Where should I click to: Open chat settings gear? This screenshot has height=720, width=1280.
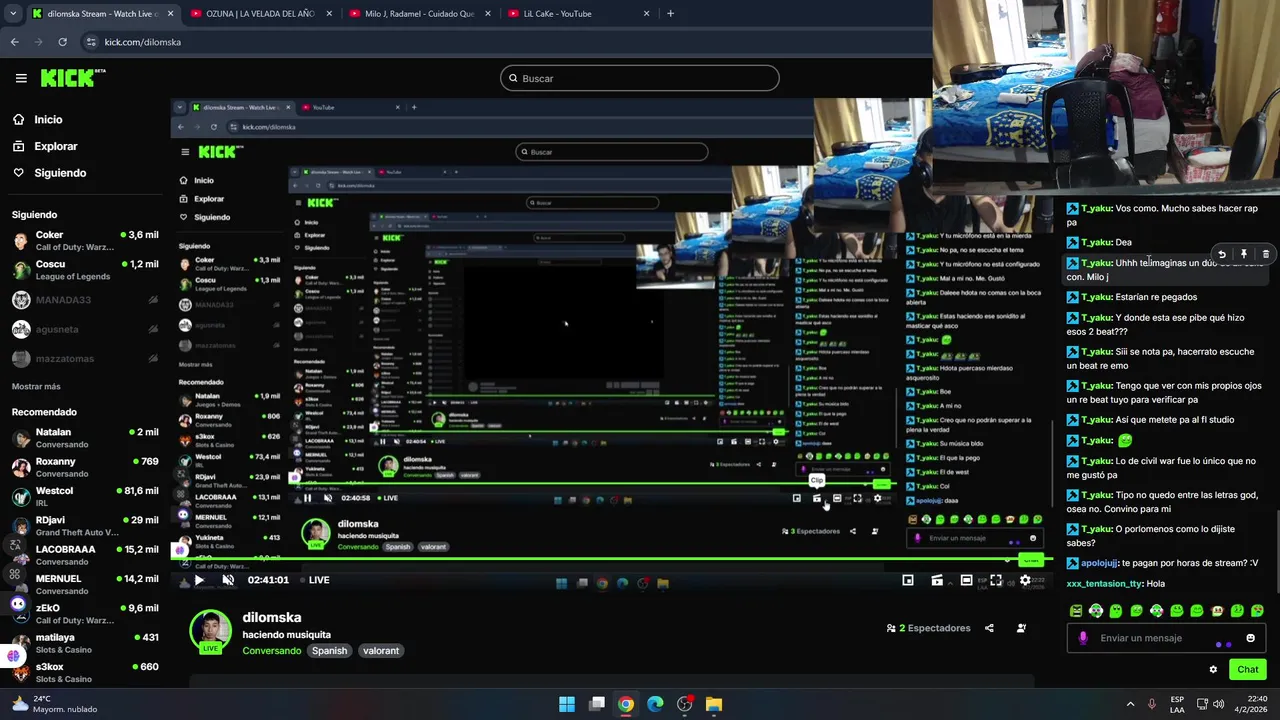[1213, 670]
